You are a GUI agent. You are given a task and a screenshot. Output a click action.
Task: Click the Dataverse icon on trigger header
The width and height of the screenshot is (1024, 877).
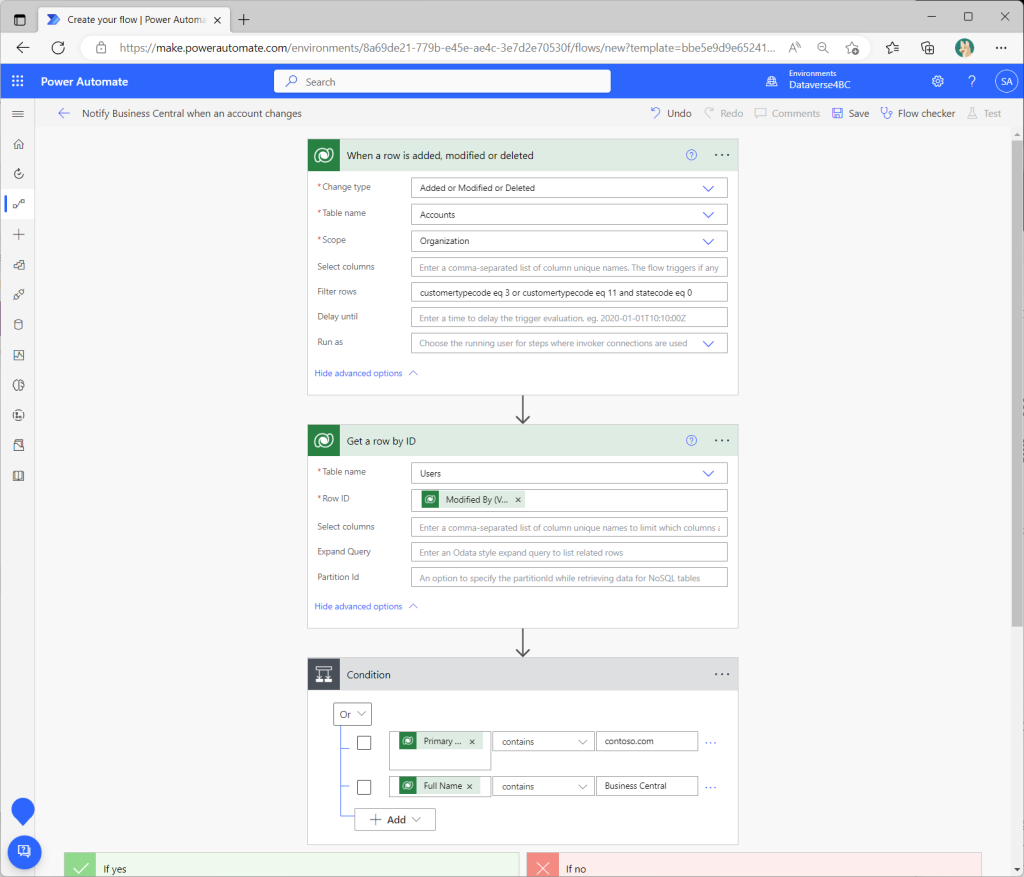coord(324,155)
